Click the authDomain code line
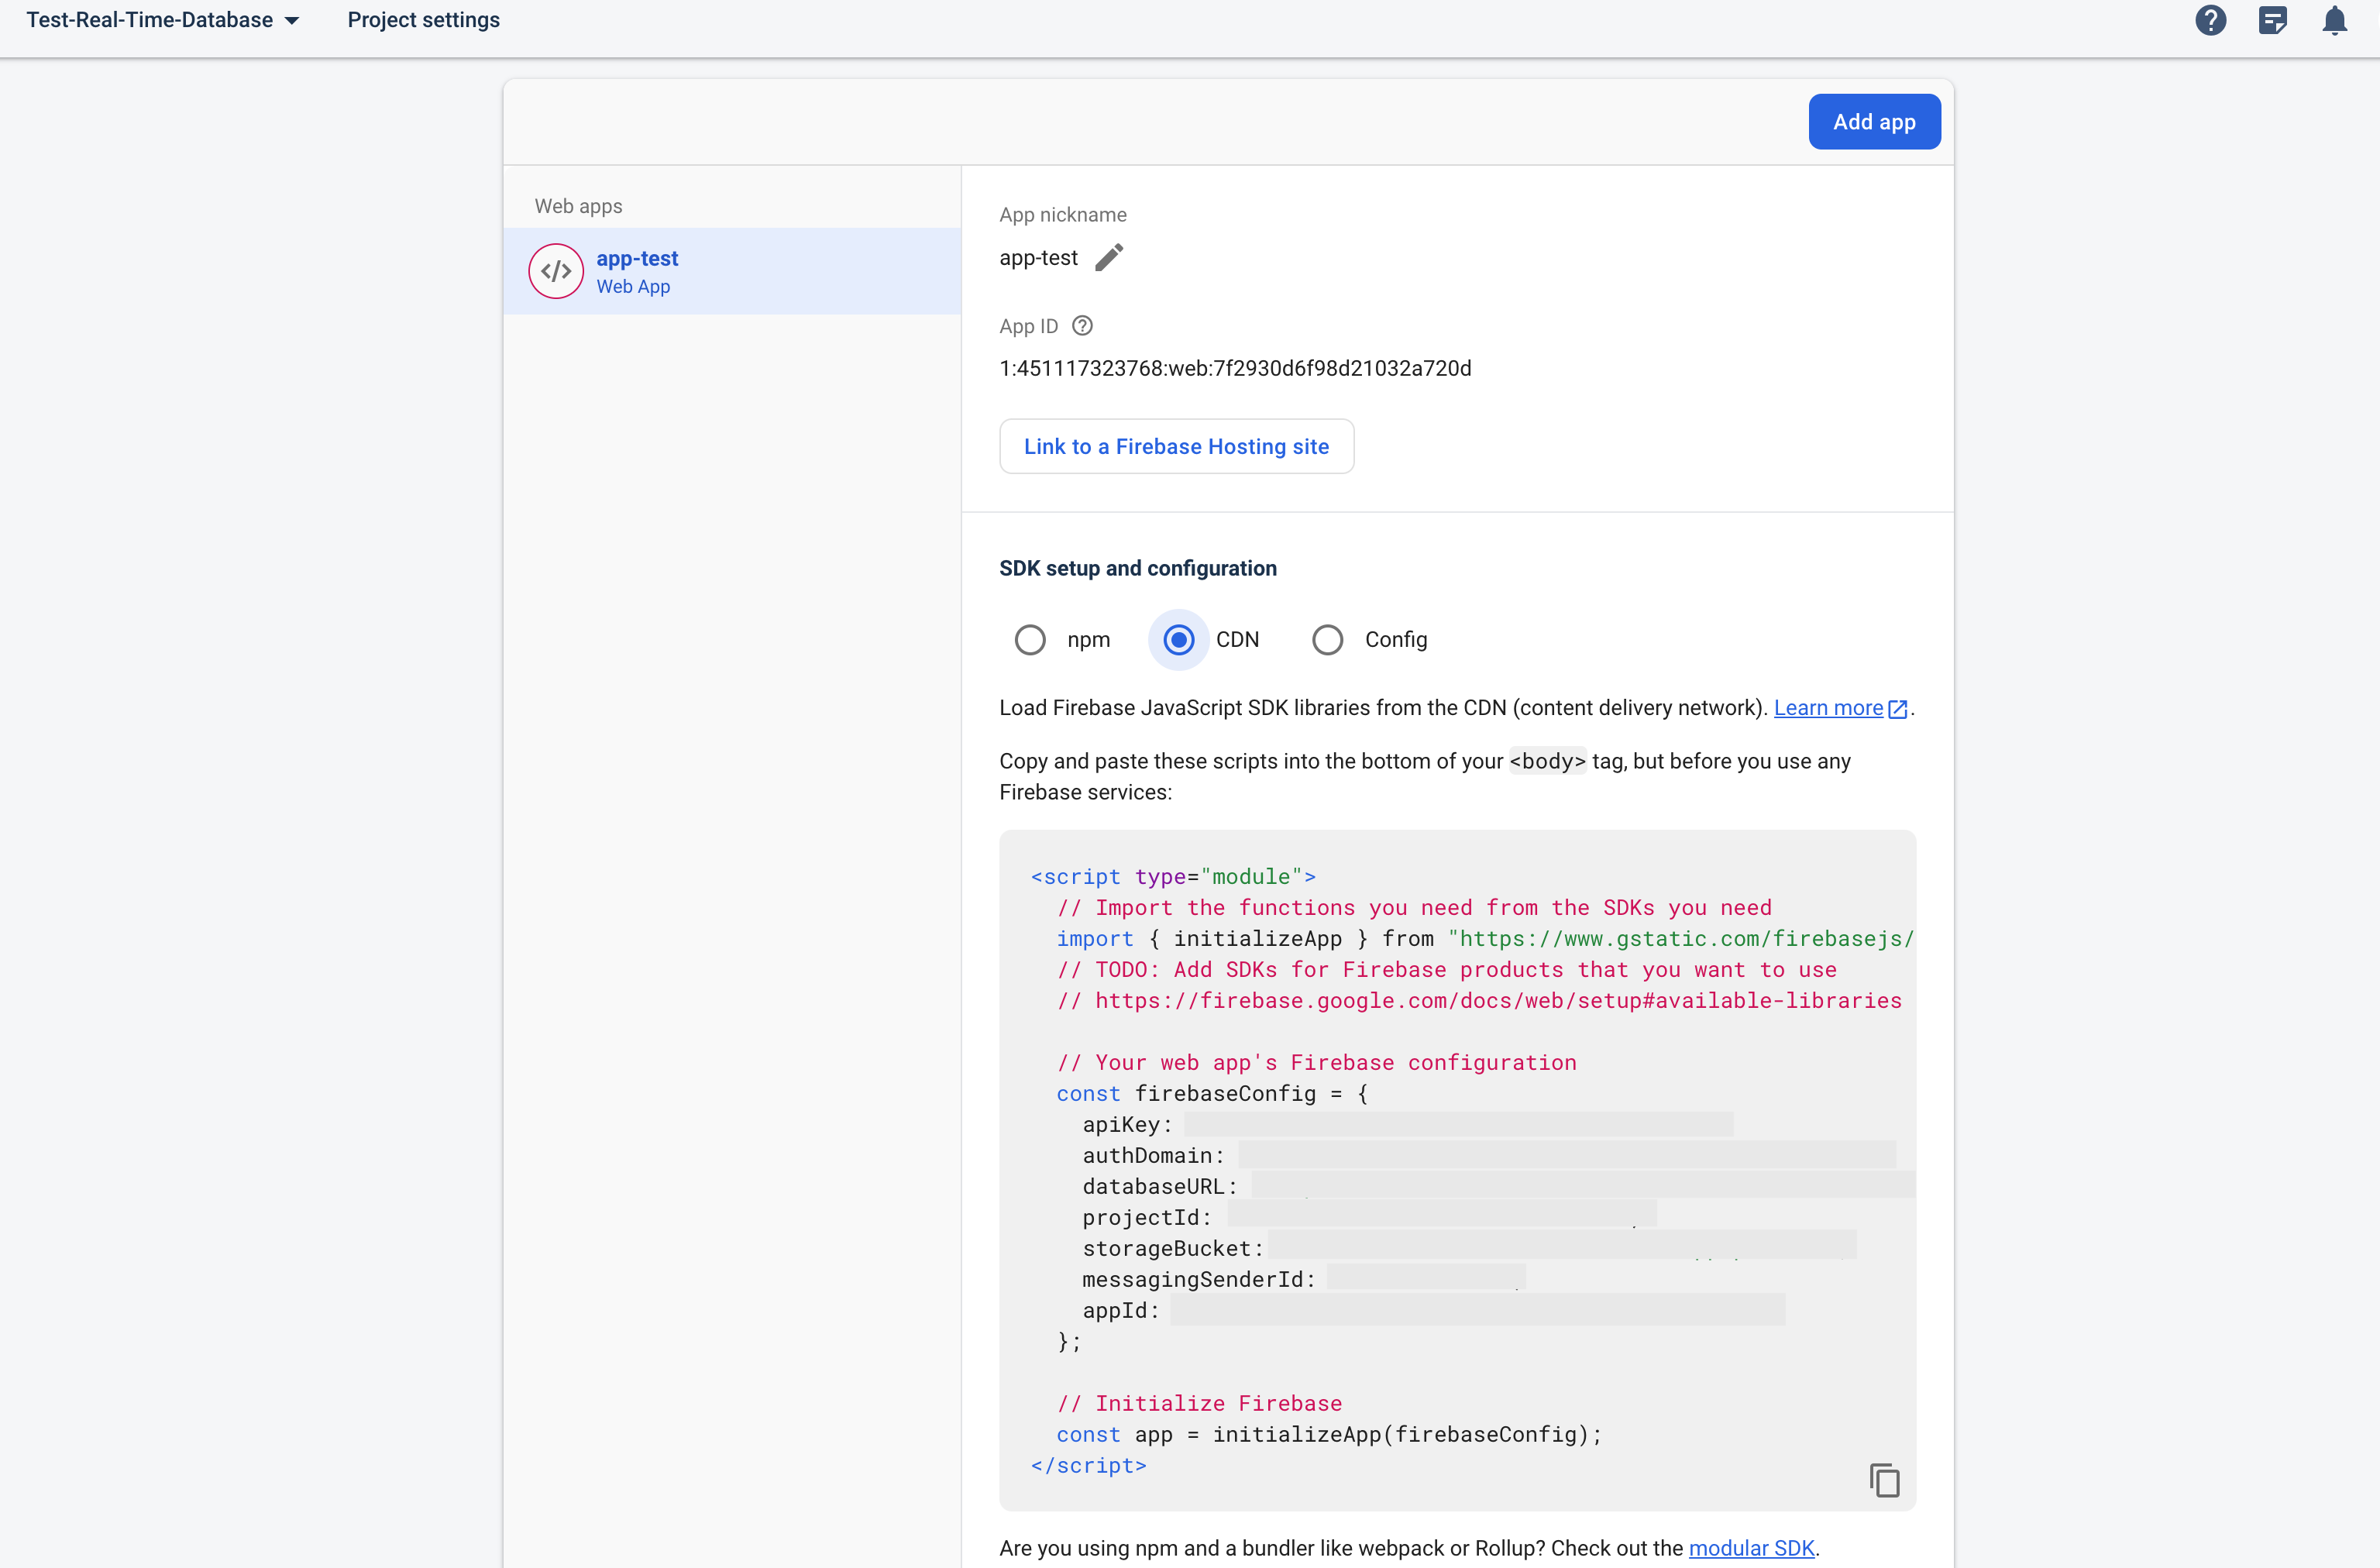Image resolution: width=2380 pixels, height=1568 pixels. pyautogui.click(x=1488, y=1155)
